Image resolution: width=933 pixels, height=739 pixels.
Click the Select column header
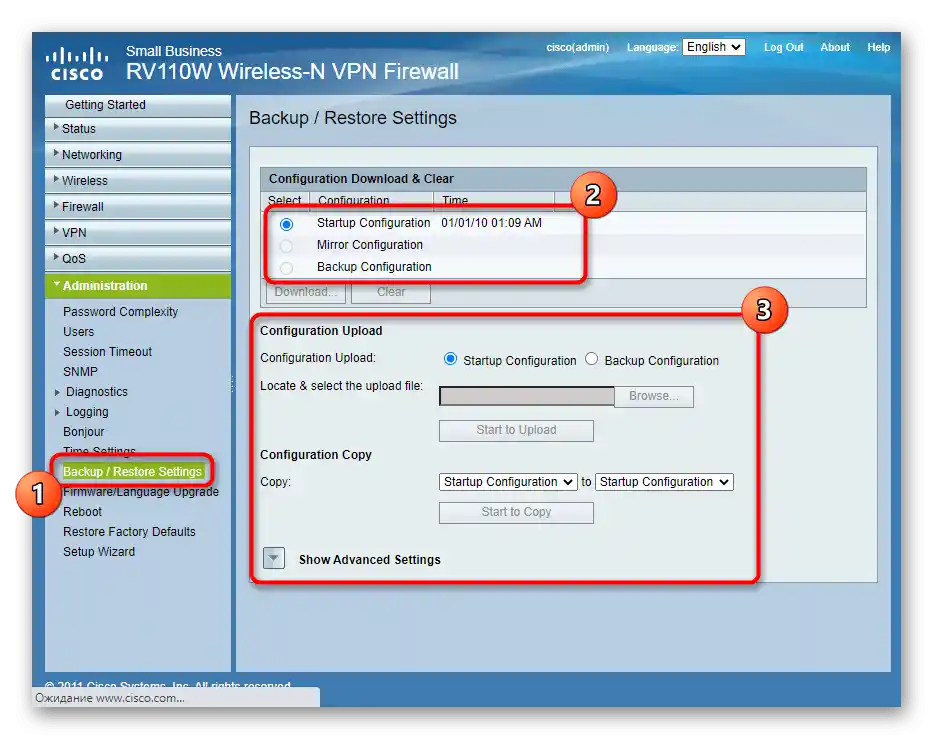[284, 201]
